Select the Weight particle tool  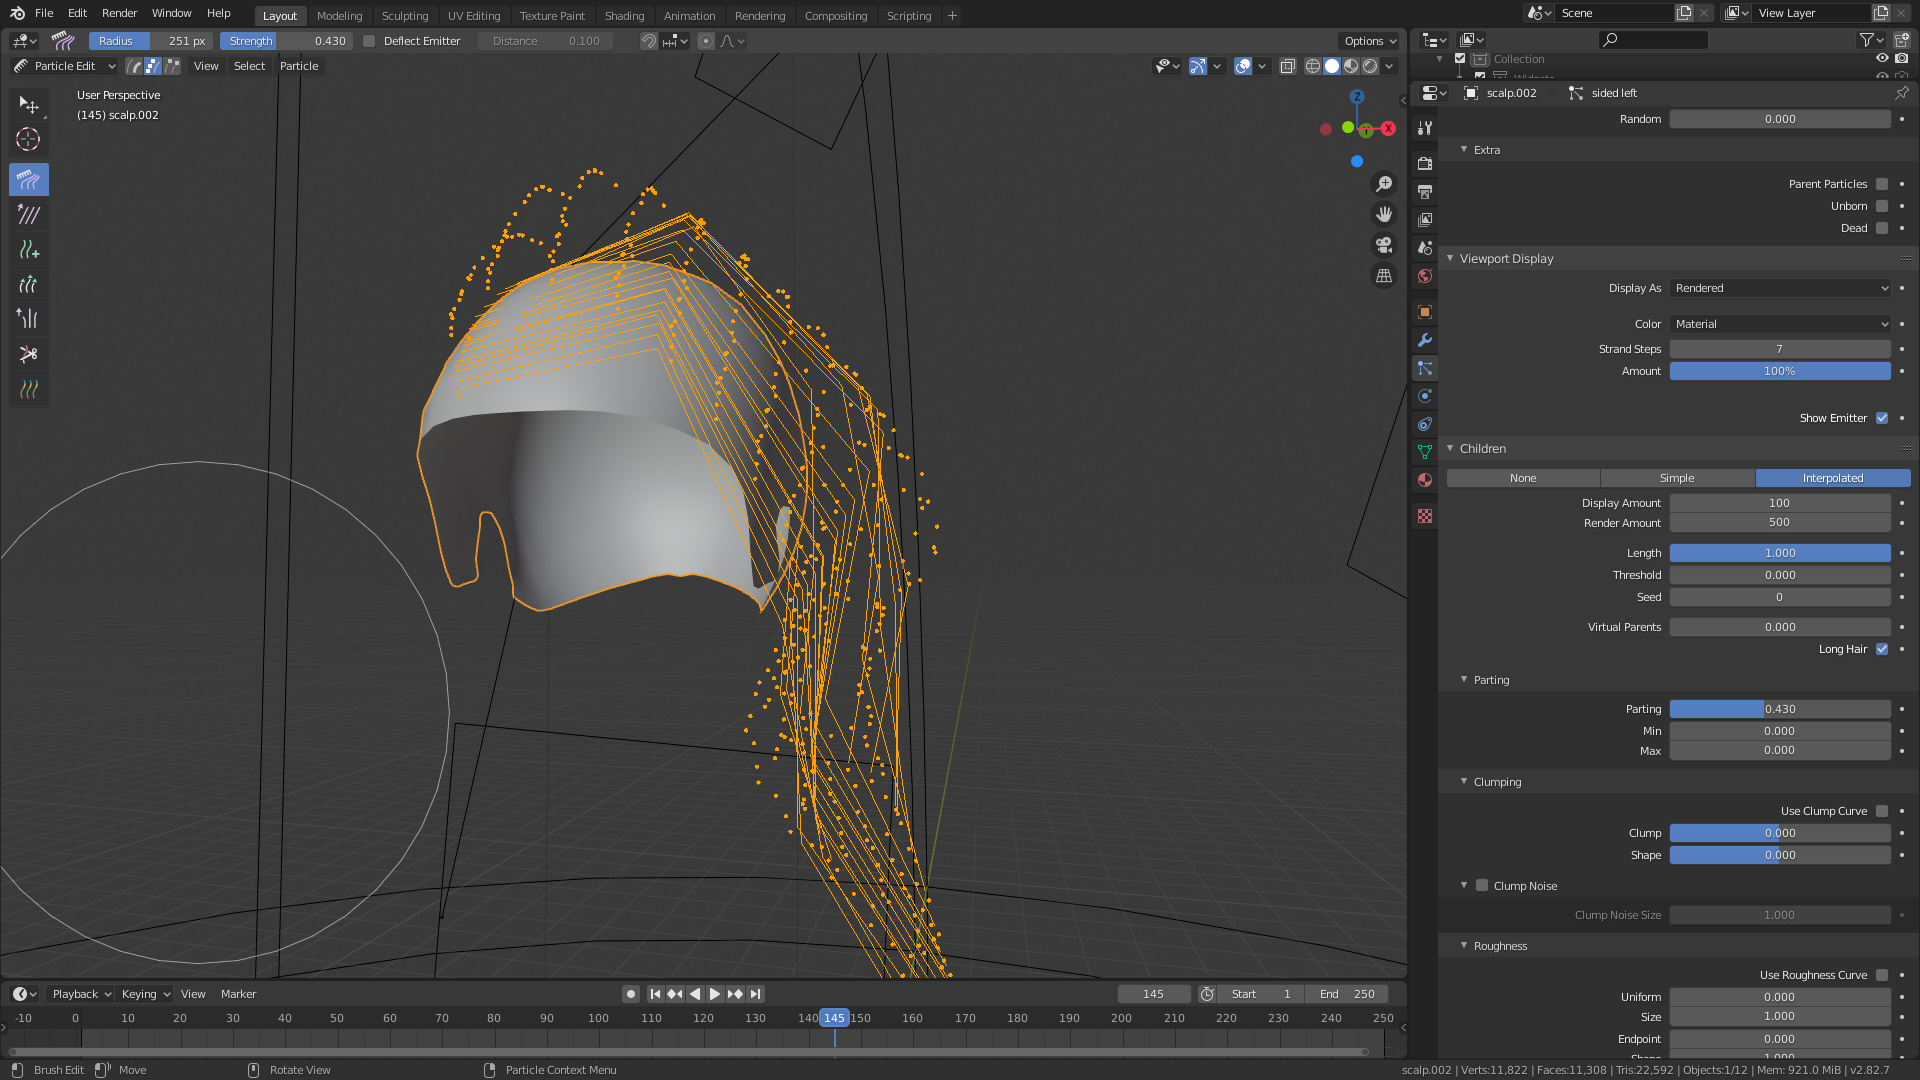[29, 389]
